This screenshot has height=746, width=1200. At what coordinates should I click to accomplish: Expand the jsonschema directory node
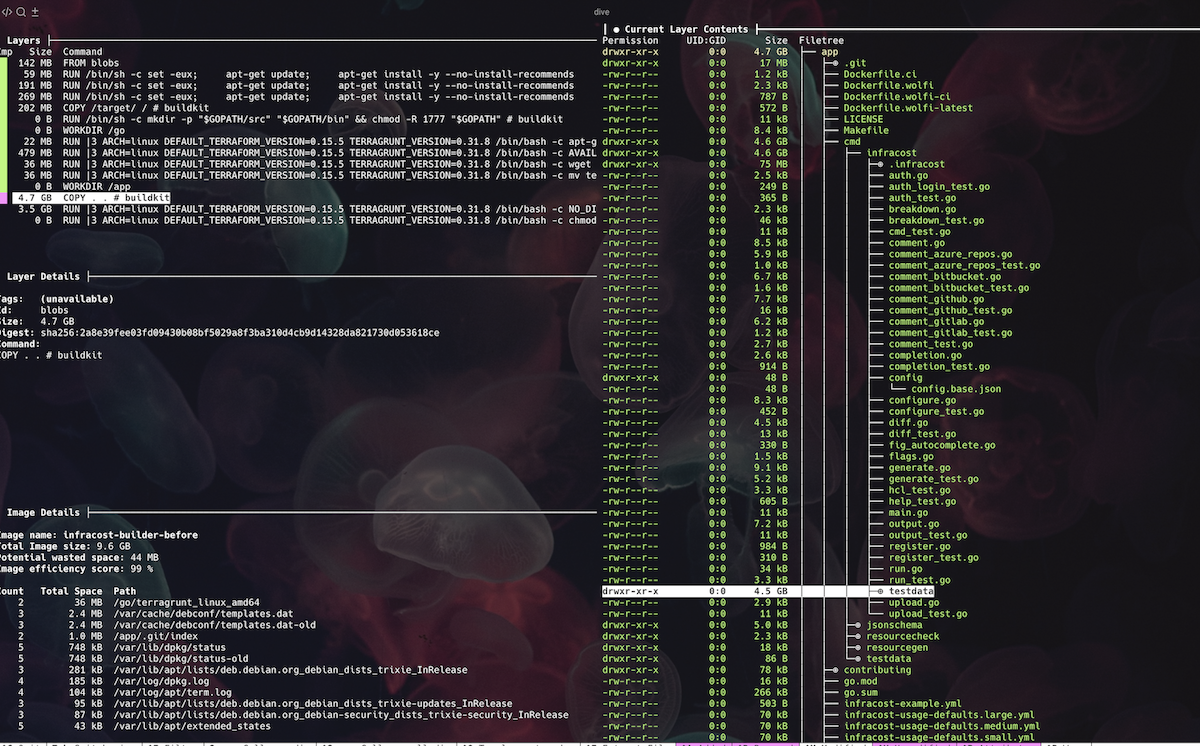884,625
